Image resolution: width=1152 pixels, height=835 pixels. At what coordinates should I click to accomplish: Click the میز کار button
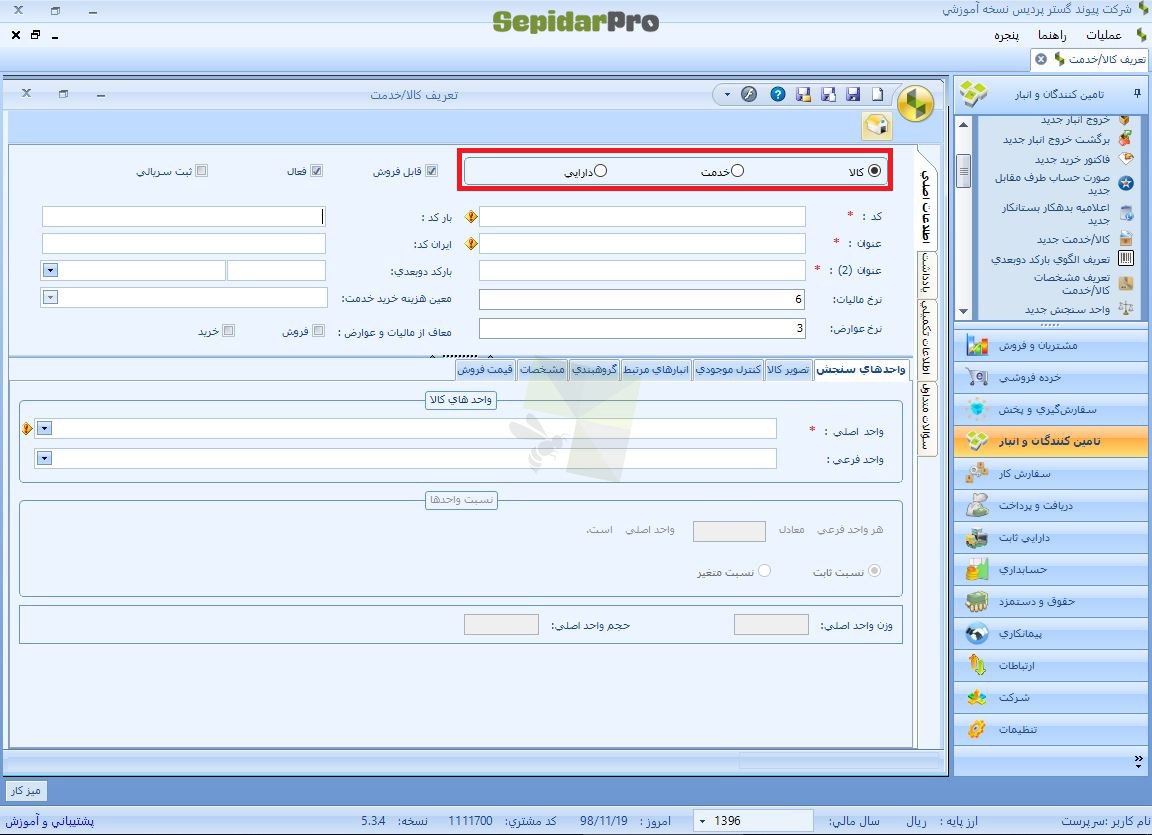(26, 791)
